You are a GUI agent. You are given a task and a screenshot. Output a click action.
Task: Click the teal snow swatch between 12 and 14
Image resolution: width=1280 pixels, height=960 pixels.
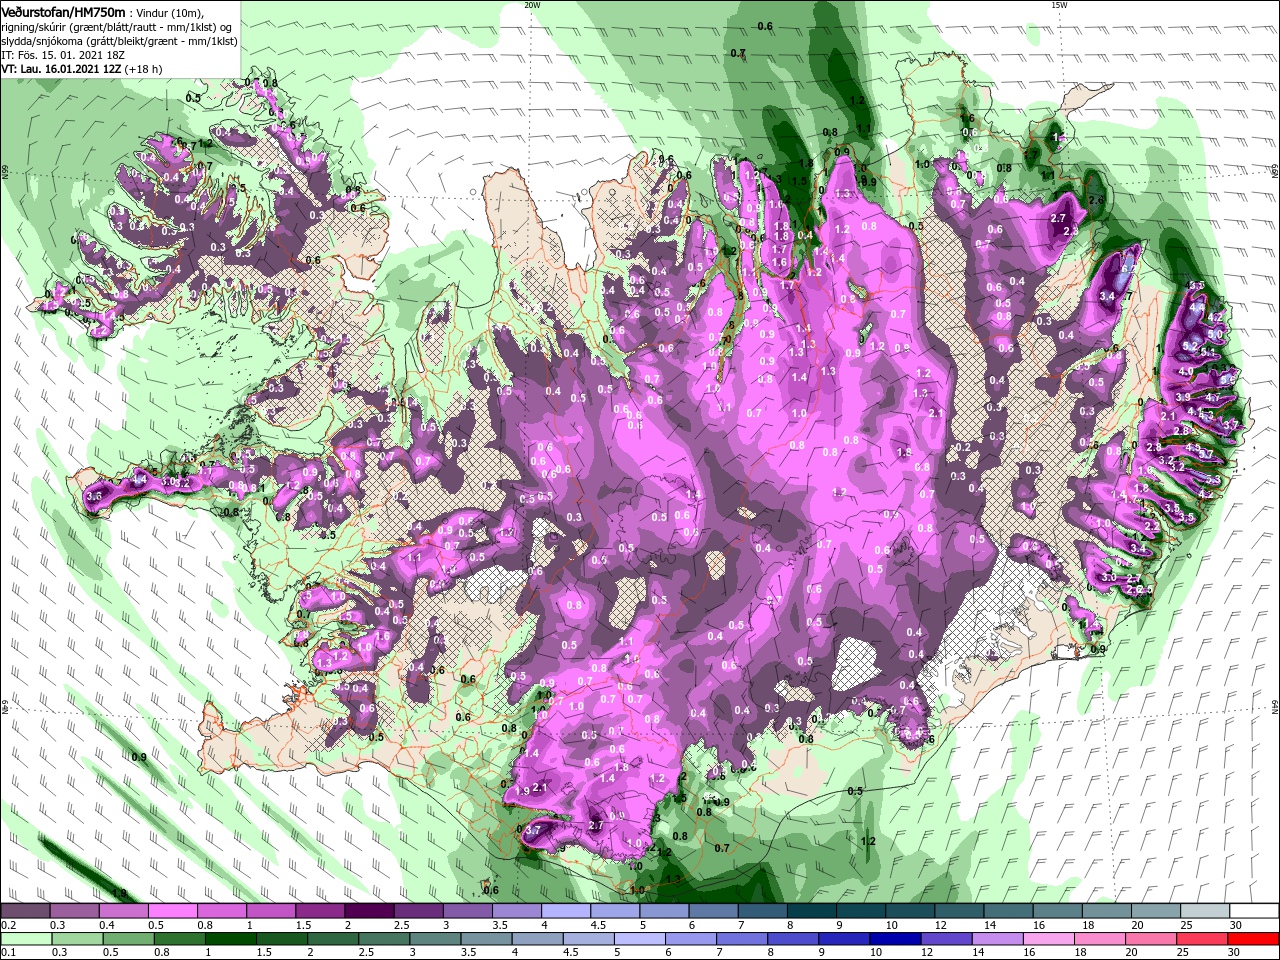click(x=959, y=911)
